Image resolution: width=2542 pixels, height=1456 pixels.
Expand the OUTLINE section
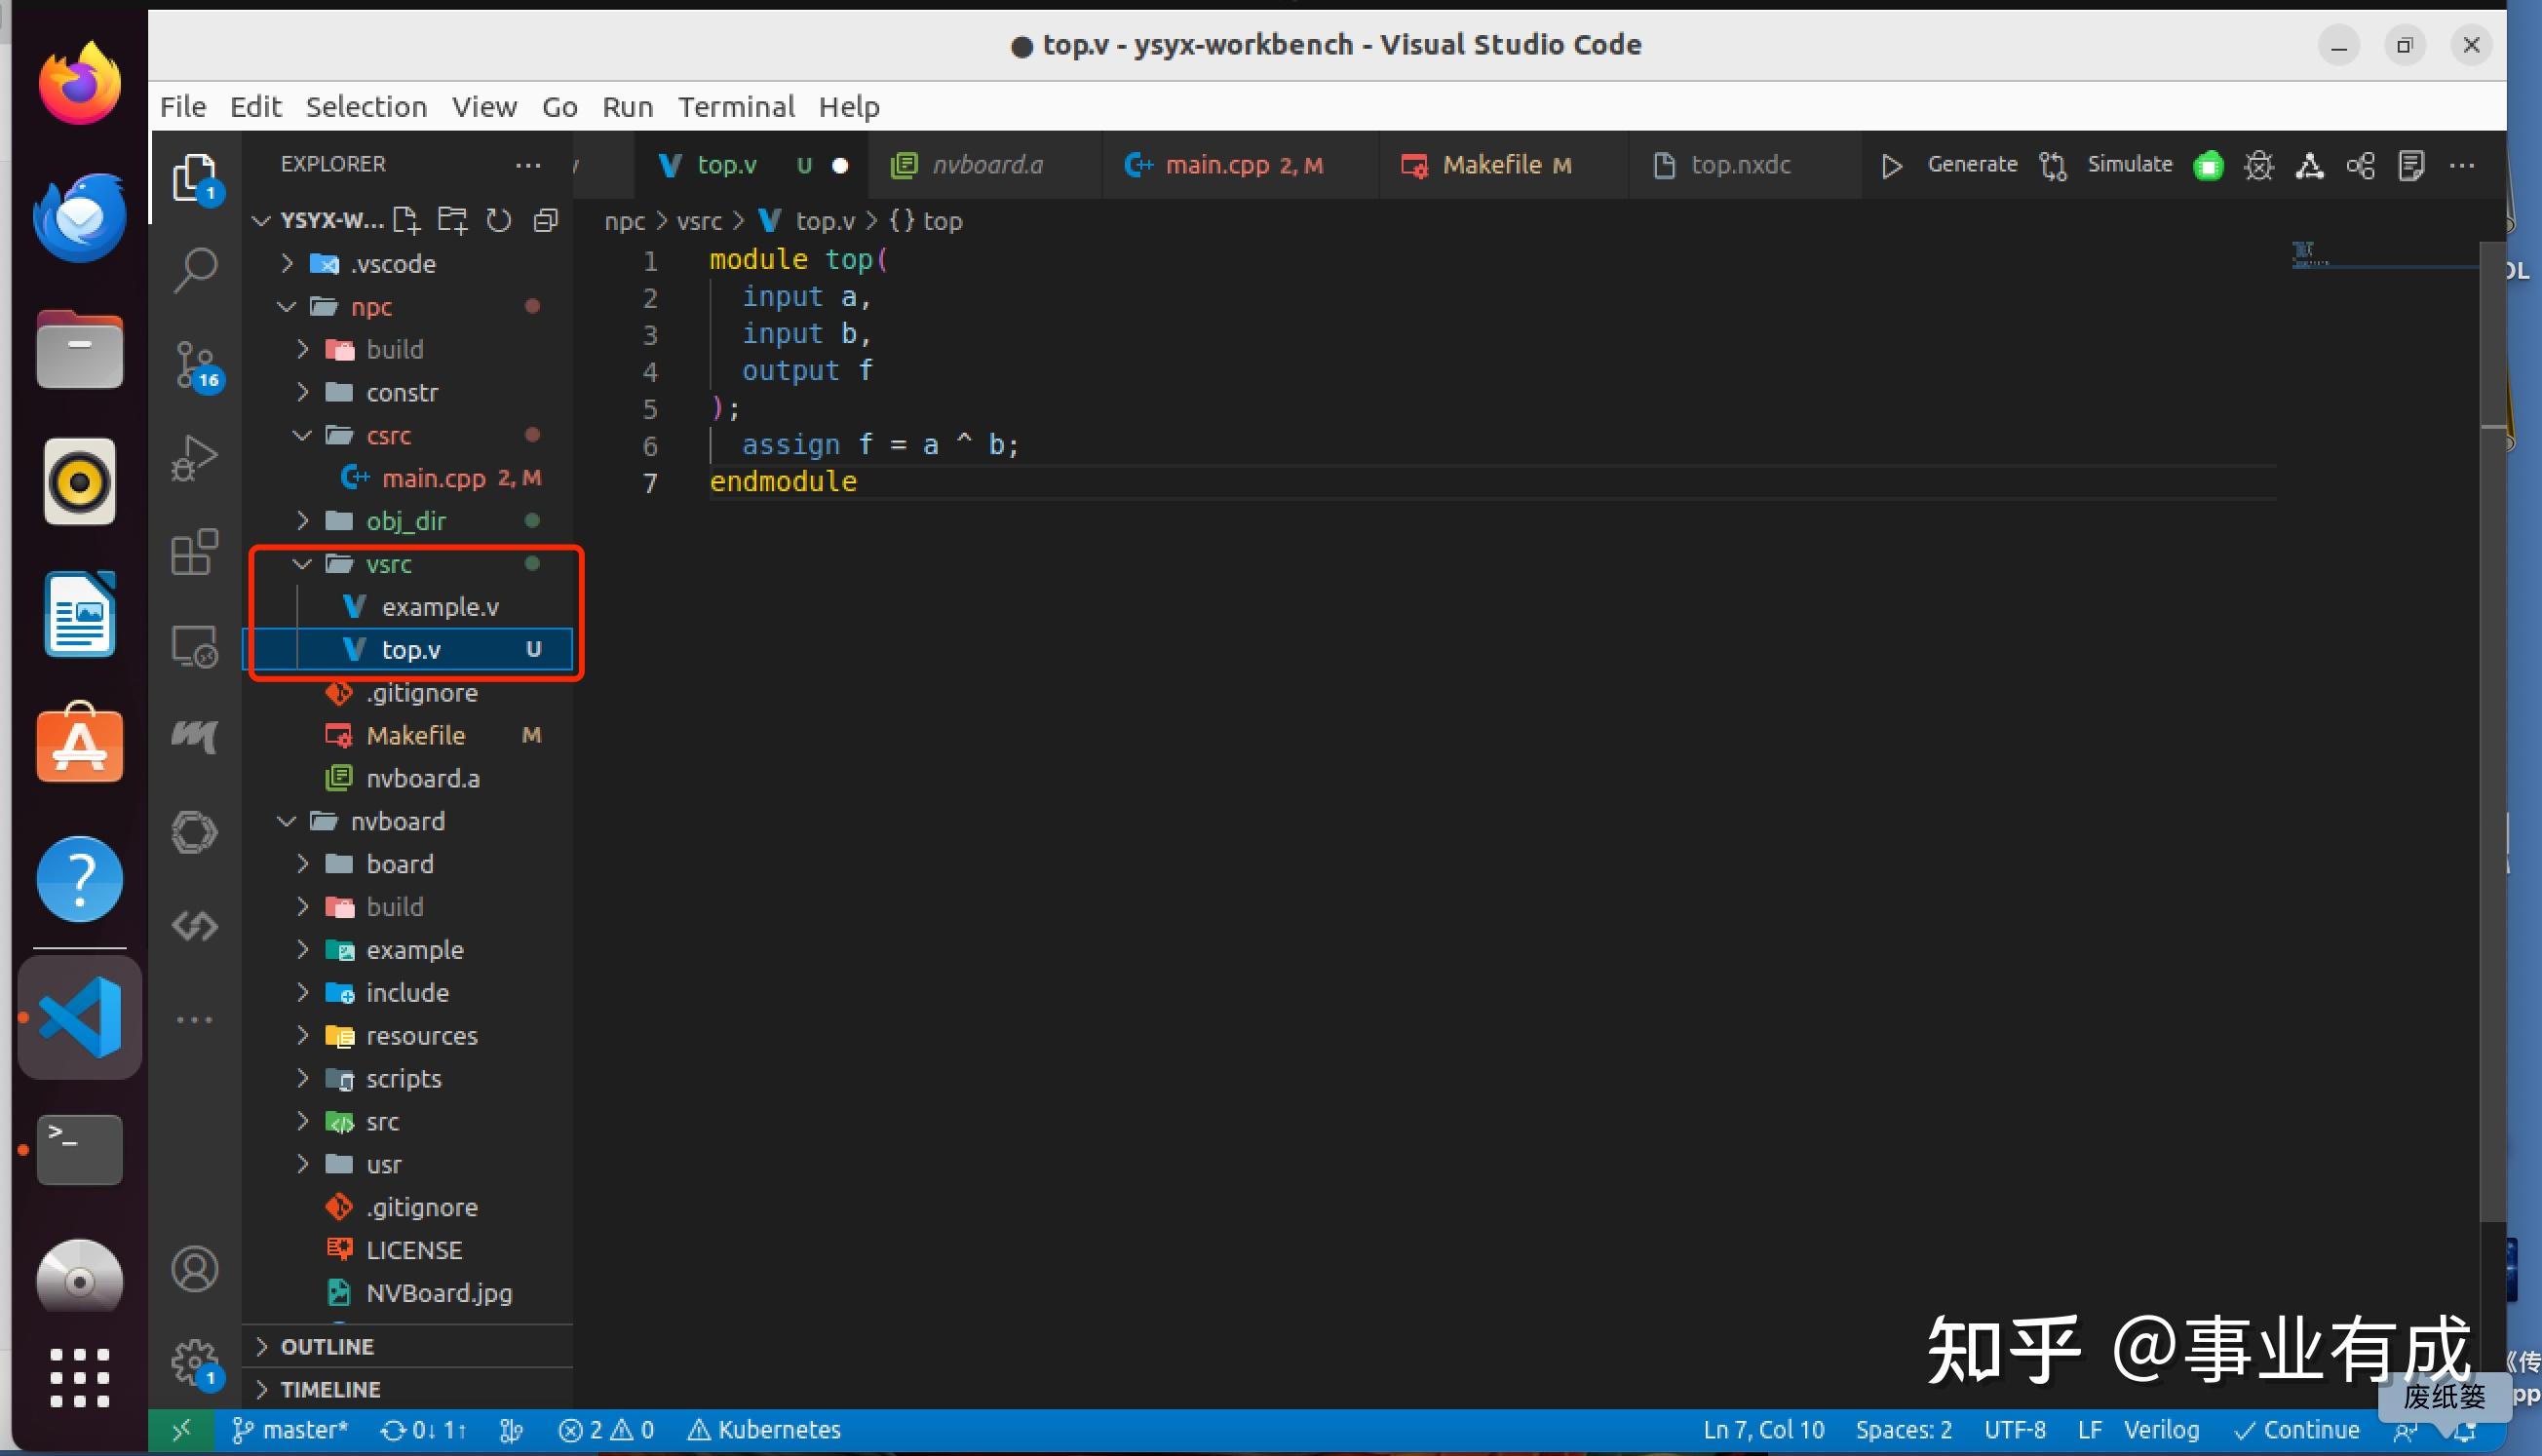tap(327, 1346)
